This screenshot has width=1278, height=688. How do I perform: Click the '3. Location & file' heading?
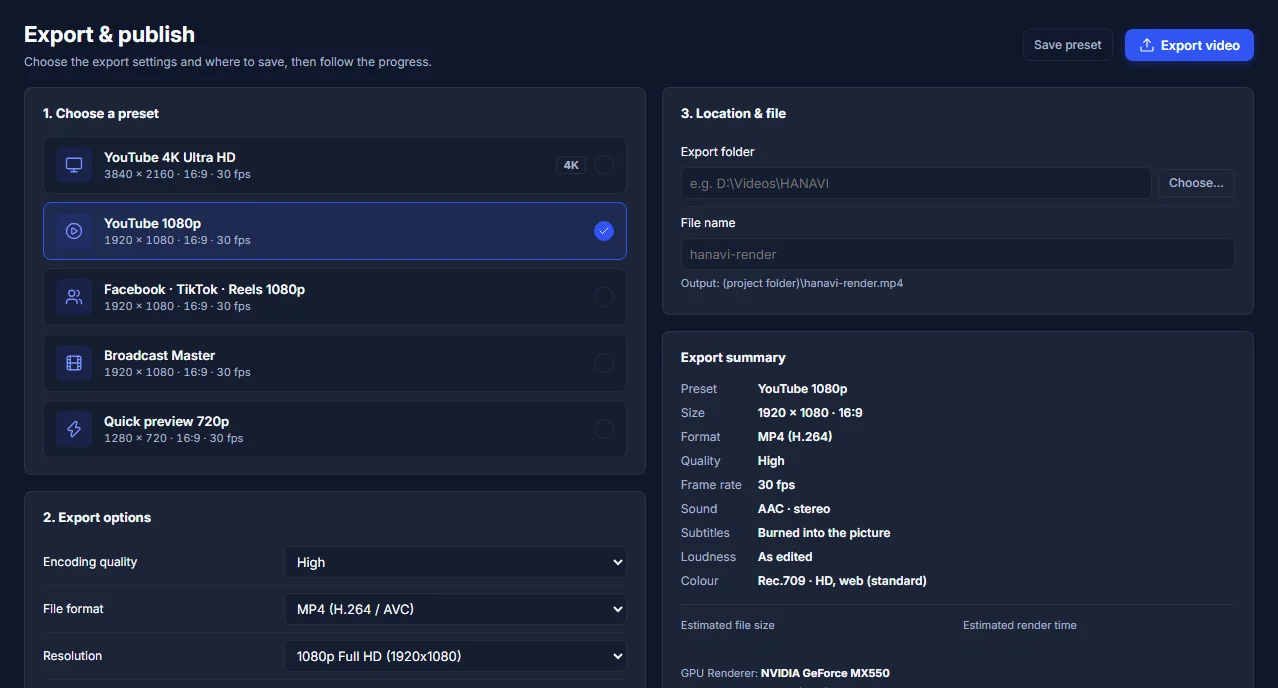(733, 114)
